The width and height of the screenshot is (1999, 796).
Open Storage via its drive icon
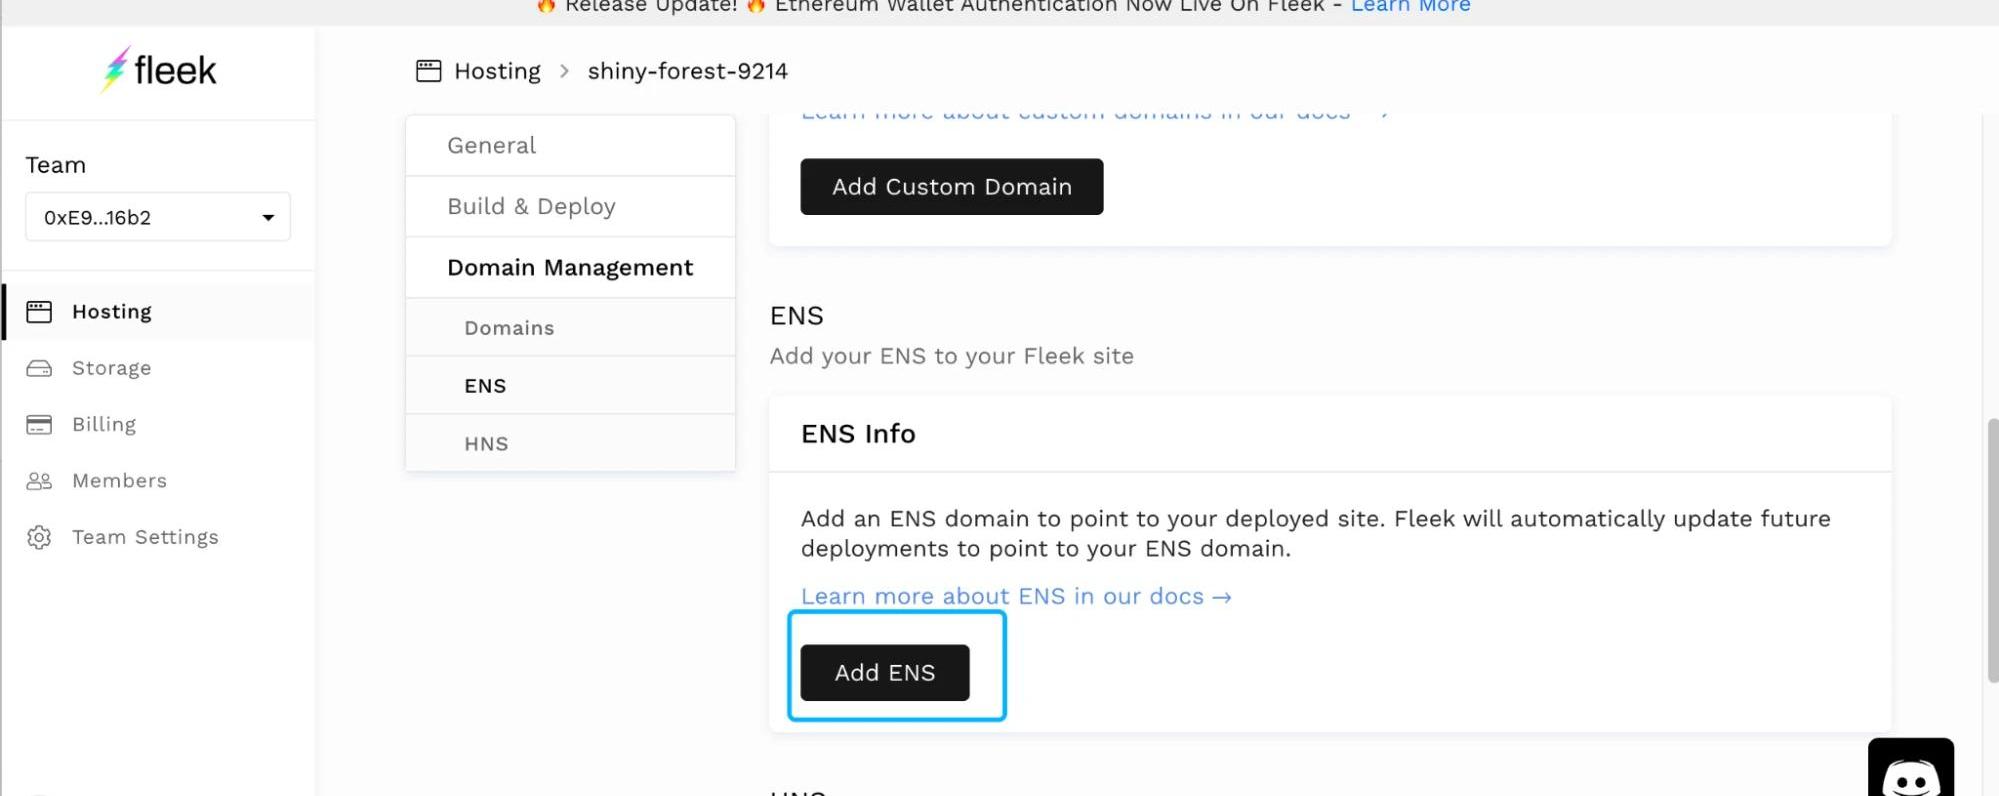coord(39,368)
